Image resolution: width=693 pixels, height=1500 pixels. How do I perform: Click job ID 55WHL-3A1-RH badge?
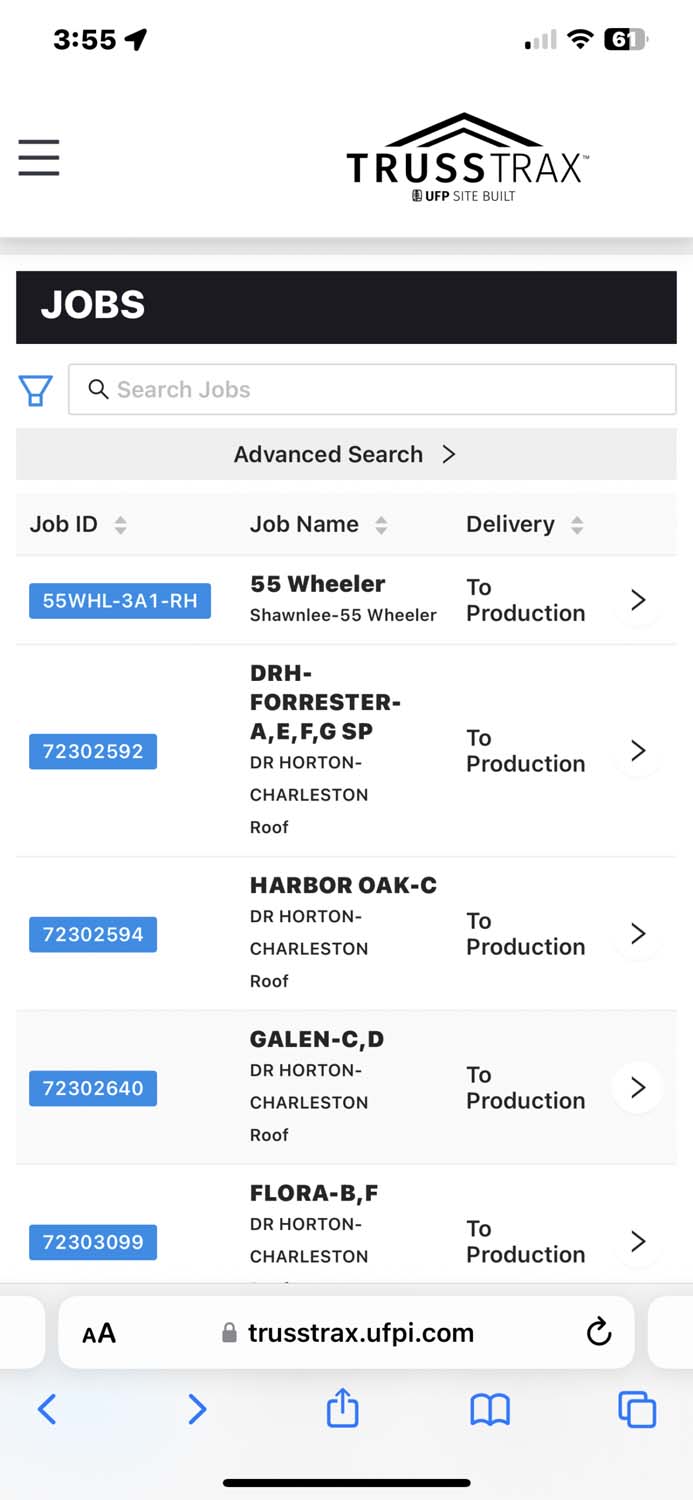coord(120,601)
